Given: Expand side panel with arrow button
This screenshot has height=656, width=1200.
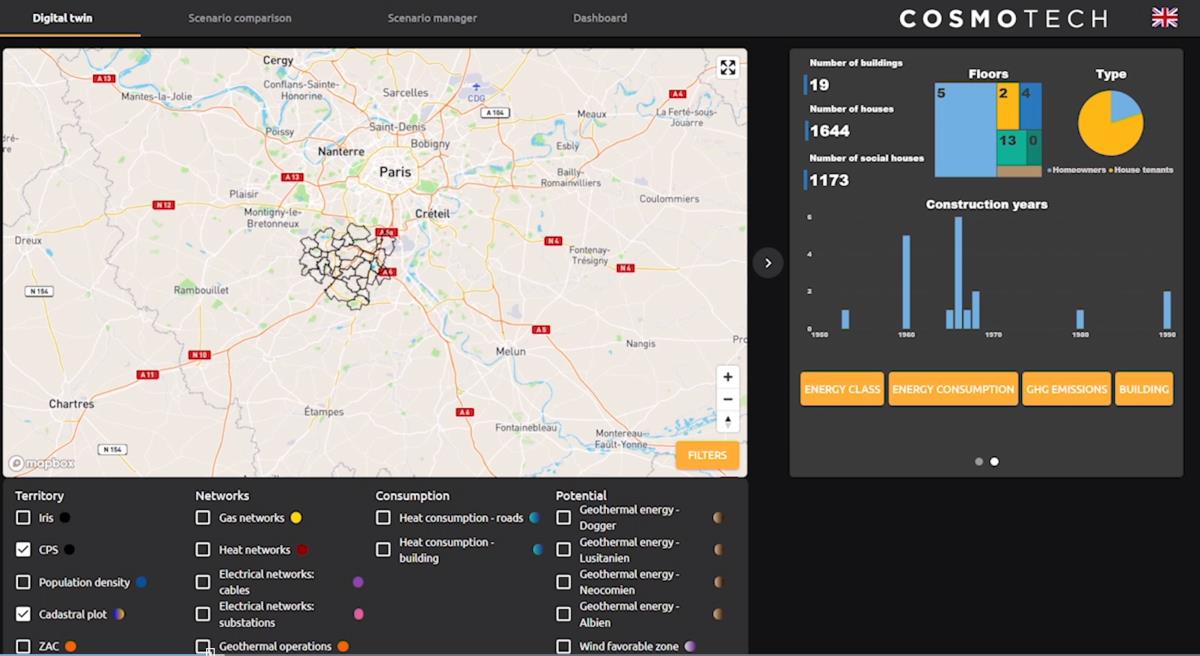Looking at the screenshot, I should pyautogui.click(x=768, y=263).
